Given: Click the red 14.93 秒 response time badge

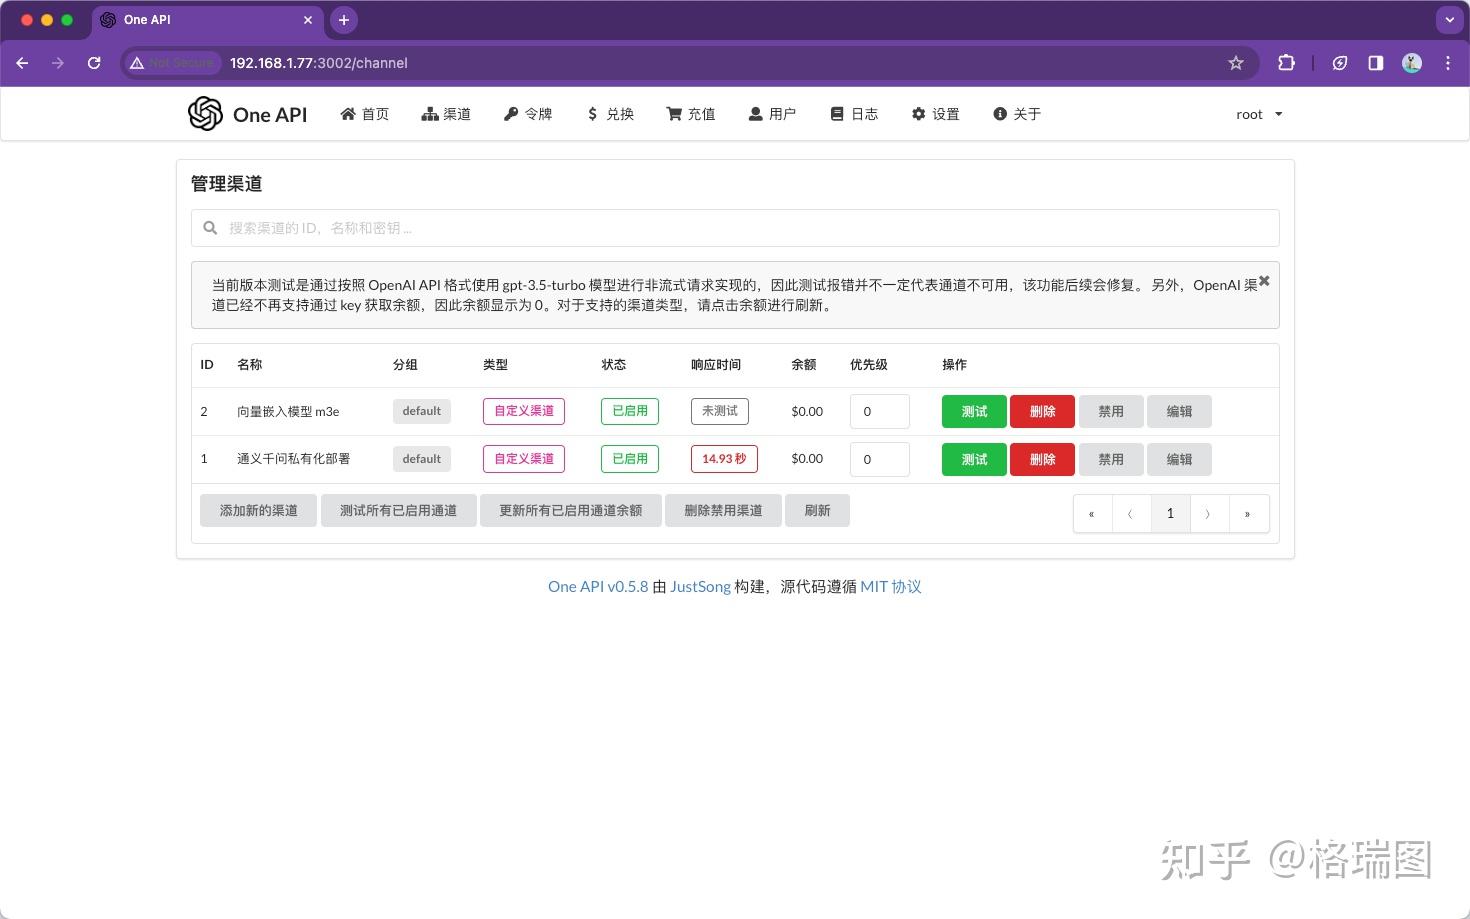Looking at the screenshot, I should tap(723, 459).
